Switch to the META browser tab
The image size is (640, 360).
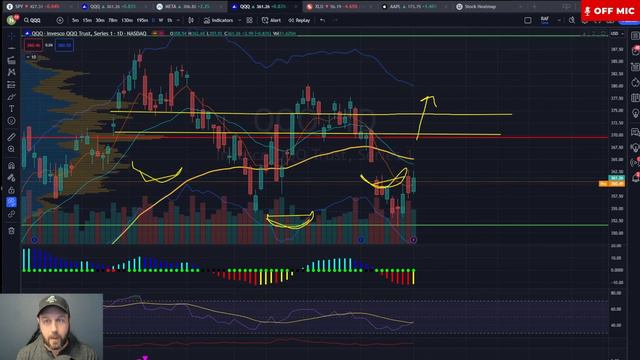pyautogui.click(x=190, y=7)
